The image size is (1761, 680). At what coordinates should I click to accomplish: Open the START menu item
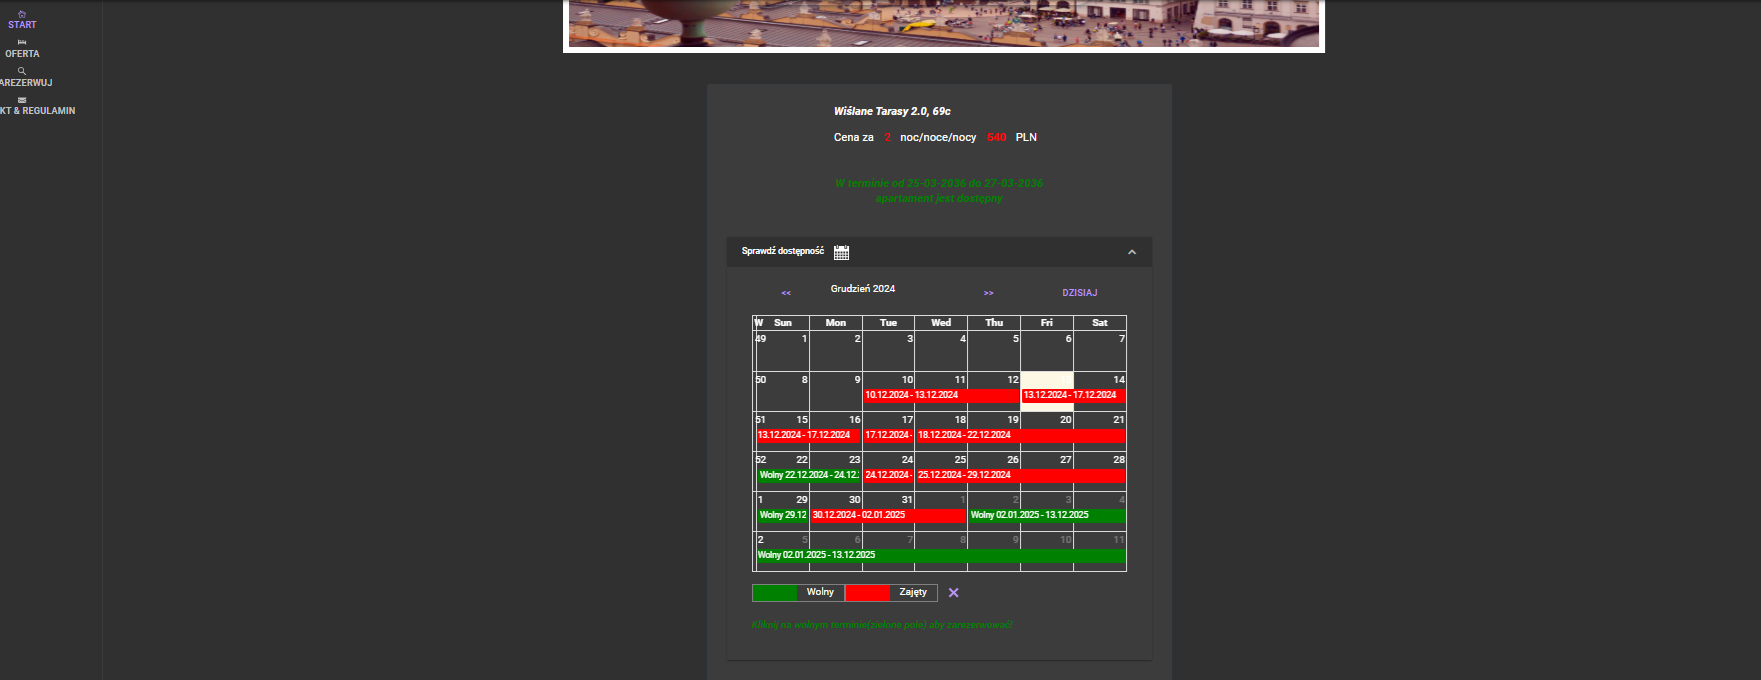pyautogui.click(x=22, y=25)
